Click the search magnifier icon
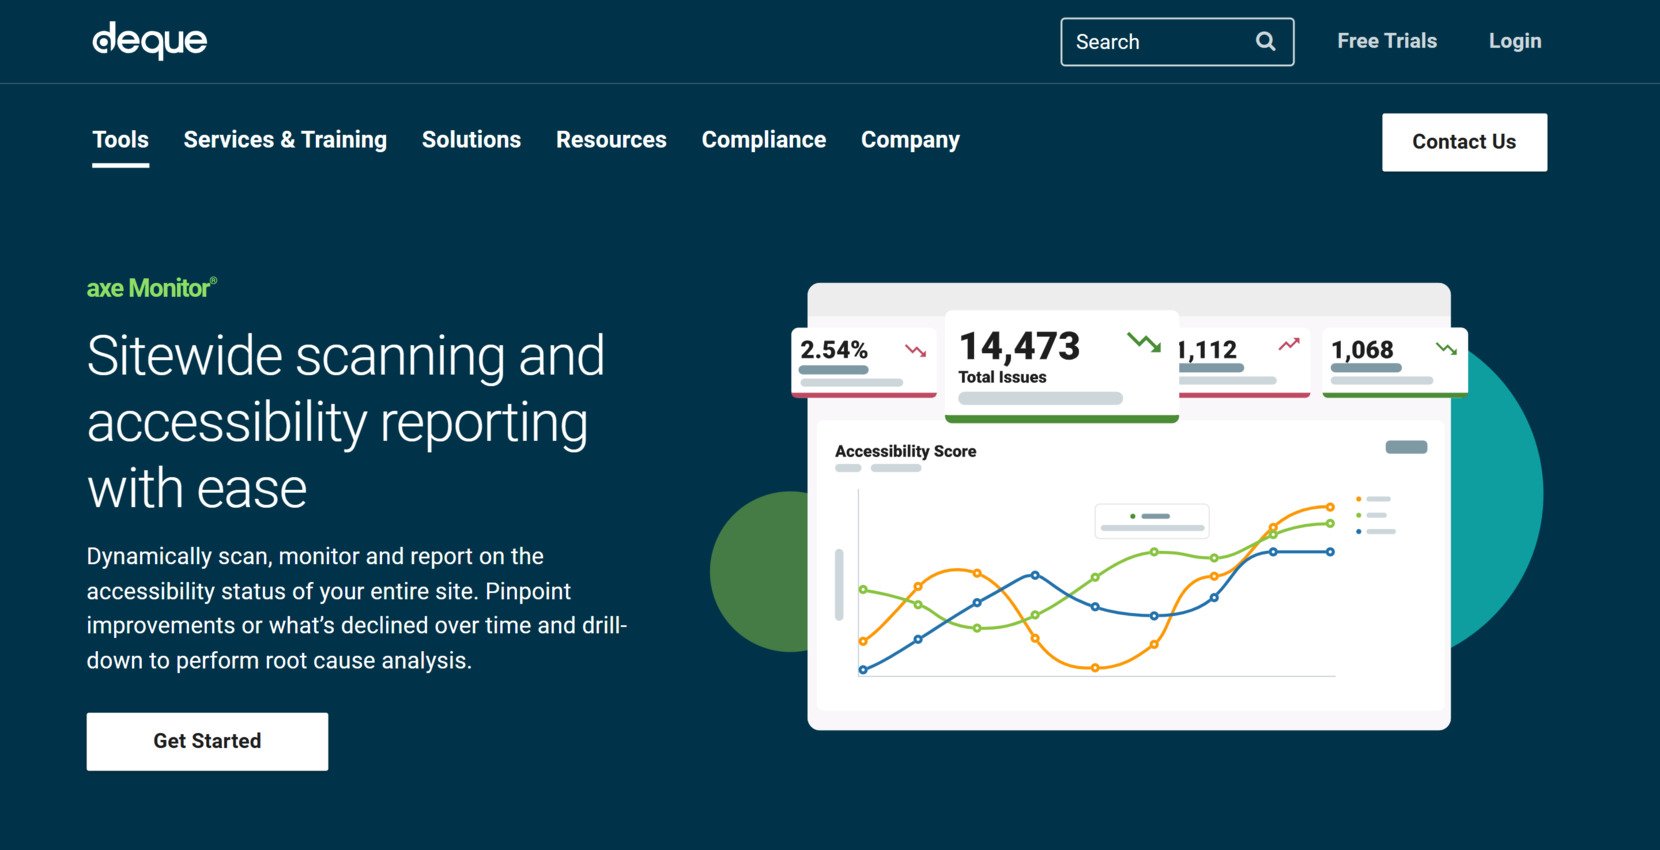 tap(1265, 41)
